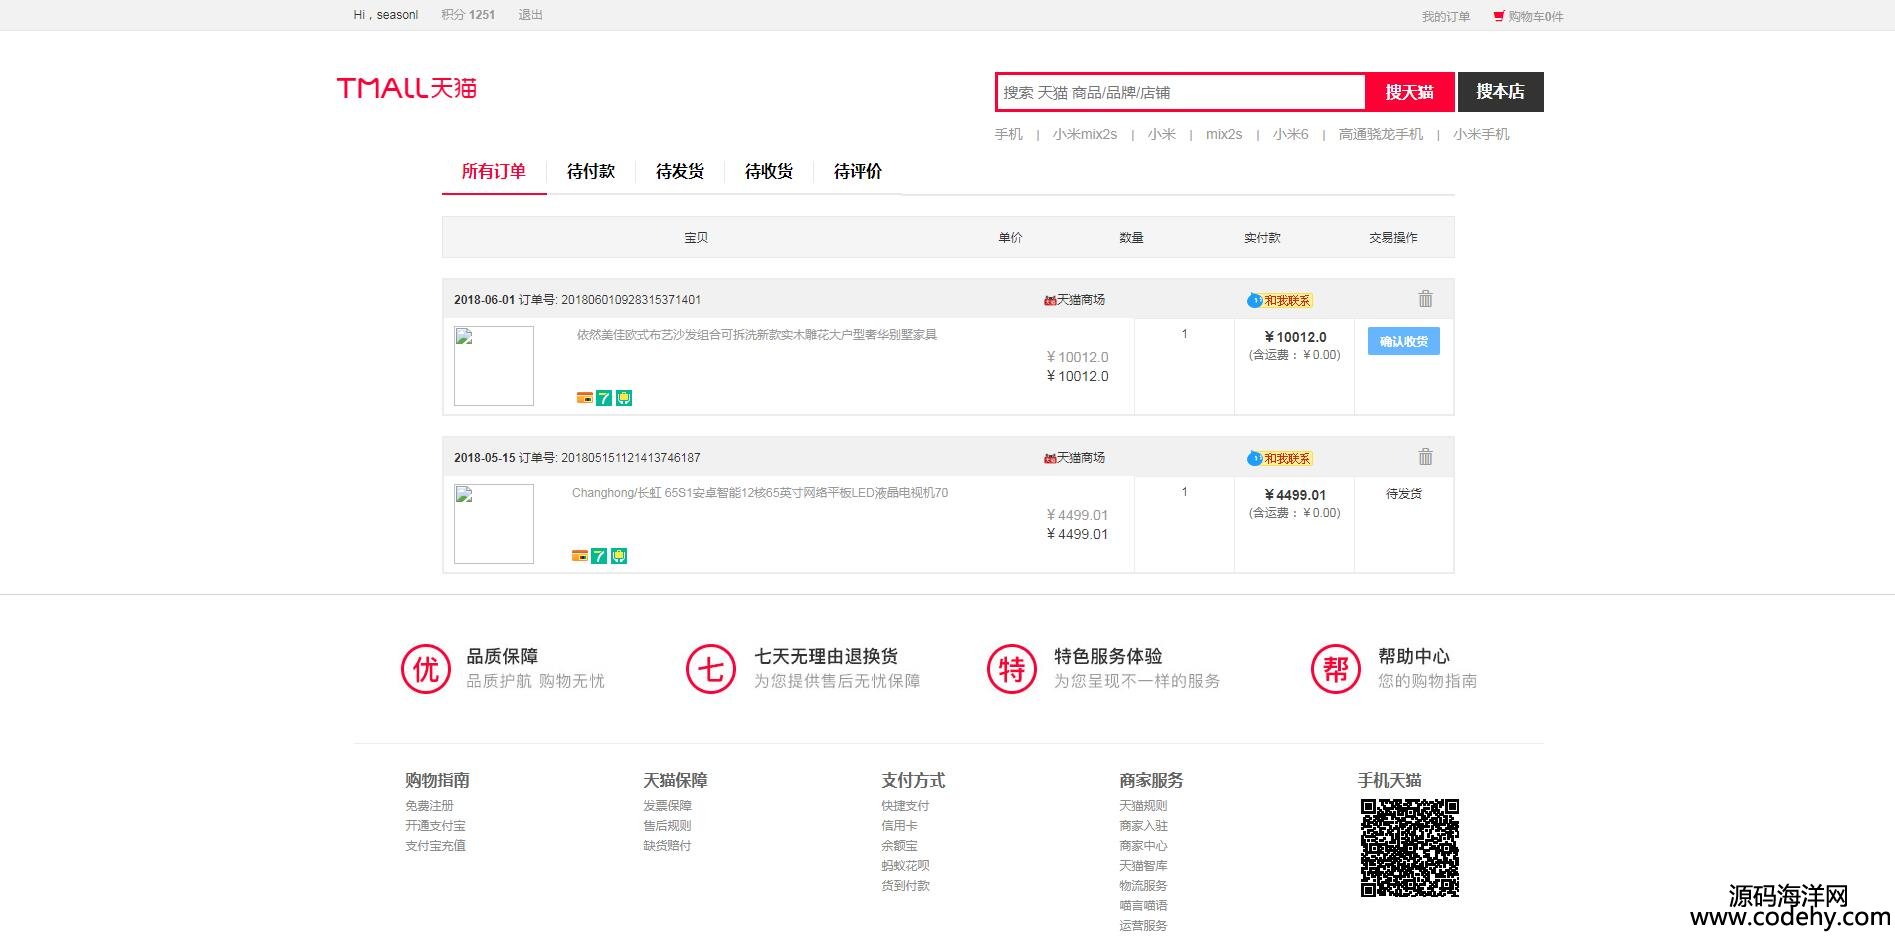Click 喵言喵语 footer link
The image size is (1895, 937).
pos(1143,906)
